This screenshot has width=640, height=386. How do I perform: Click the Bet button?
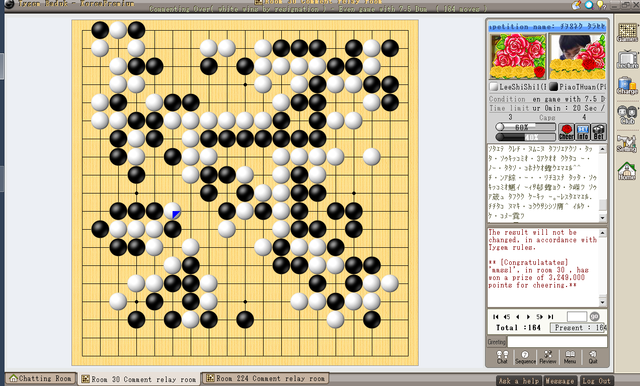[599, 132]
